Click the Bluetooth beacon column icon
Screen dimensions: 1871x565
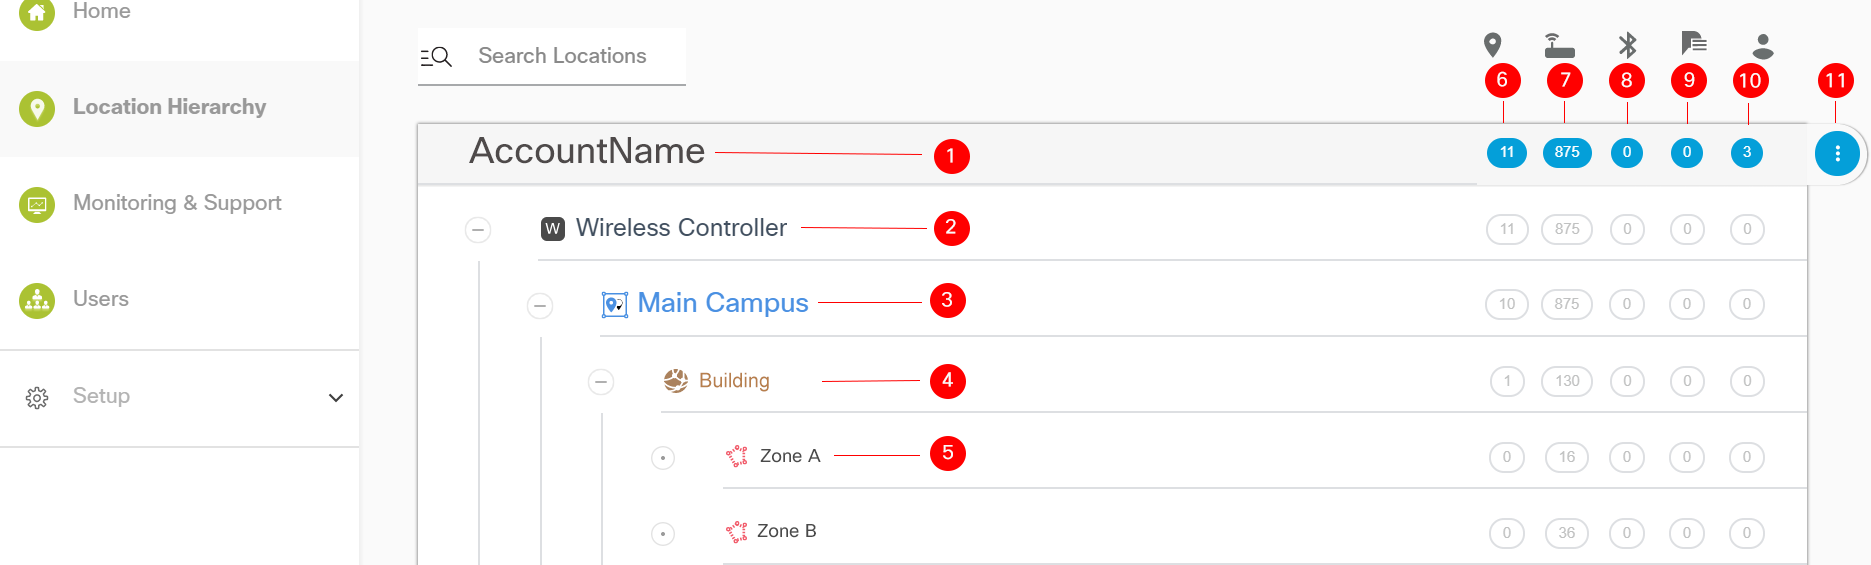pyautogui.click(x=1628, y=45)
